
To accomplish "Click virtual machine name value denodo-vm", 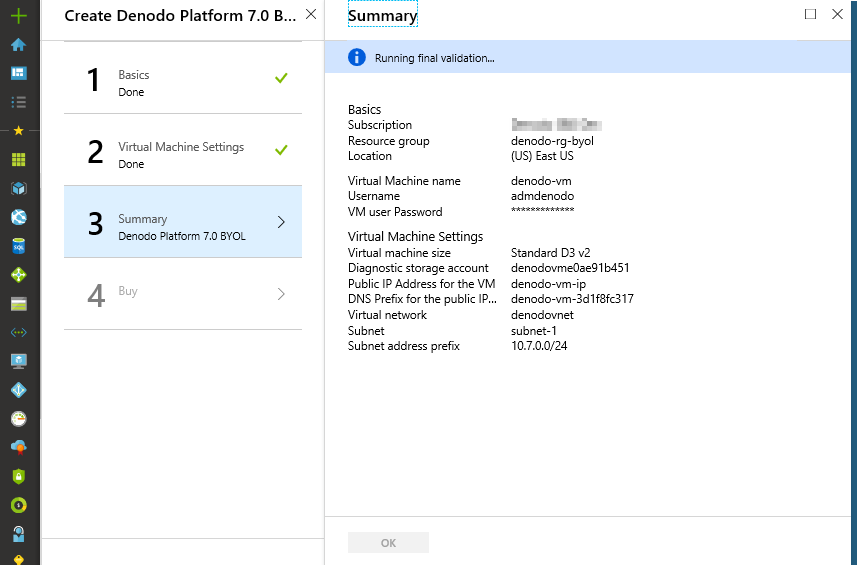I will click(541, 181).
